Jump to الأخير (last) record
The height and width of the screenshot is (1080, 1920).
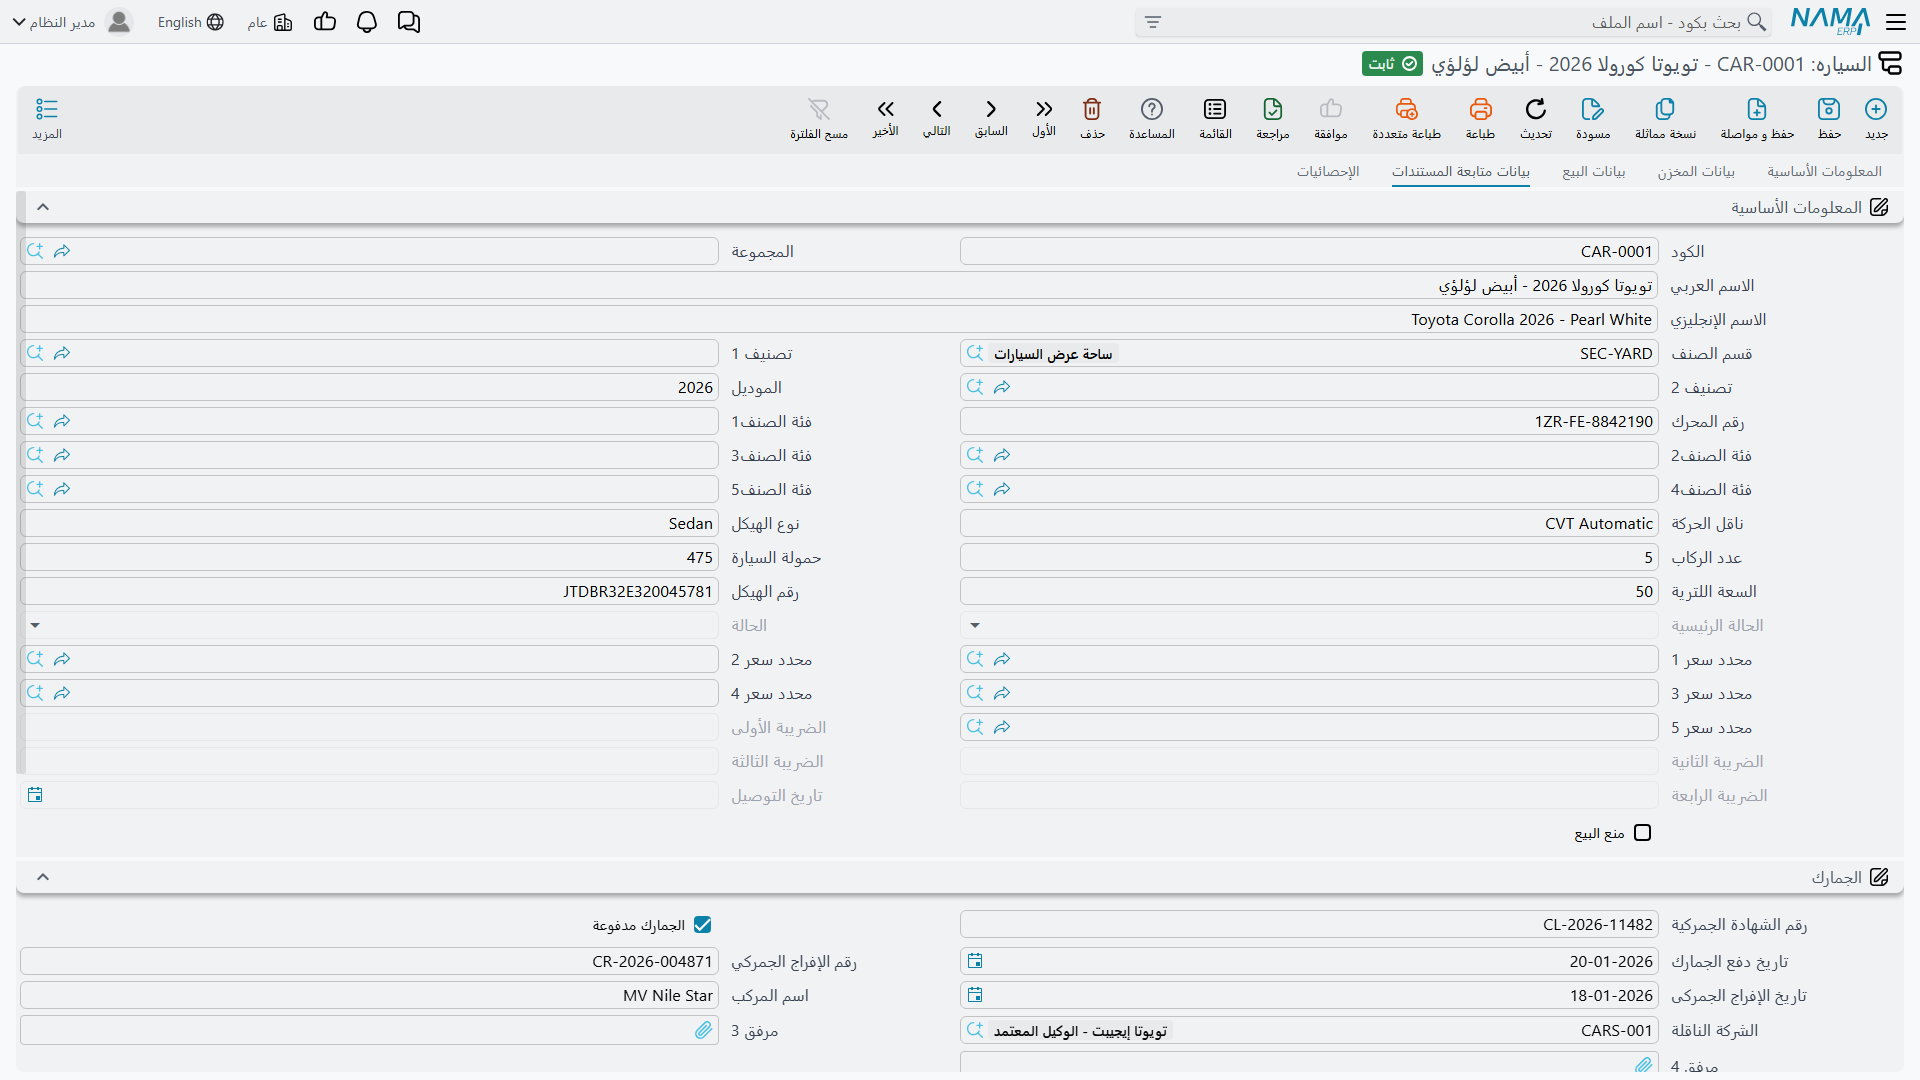[885, 109]
